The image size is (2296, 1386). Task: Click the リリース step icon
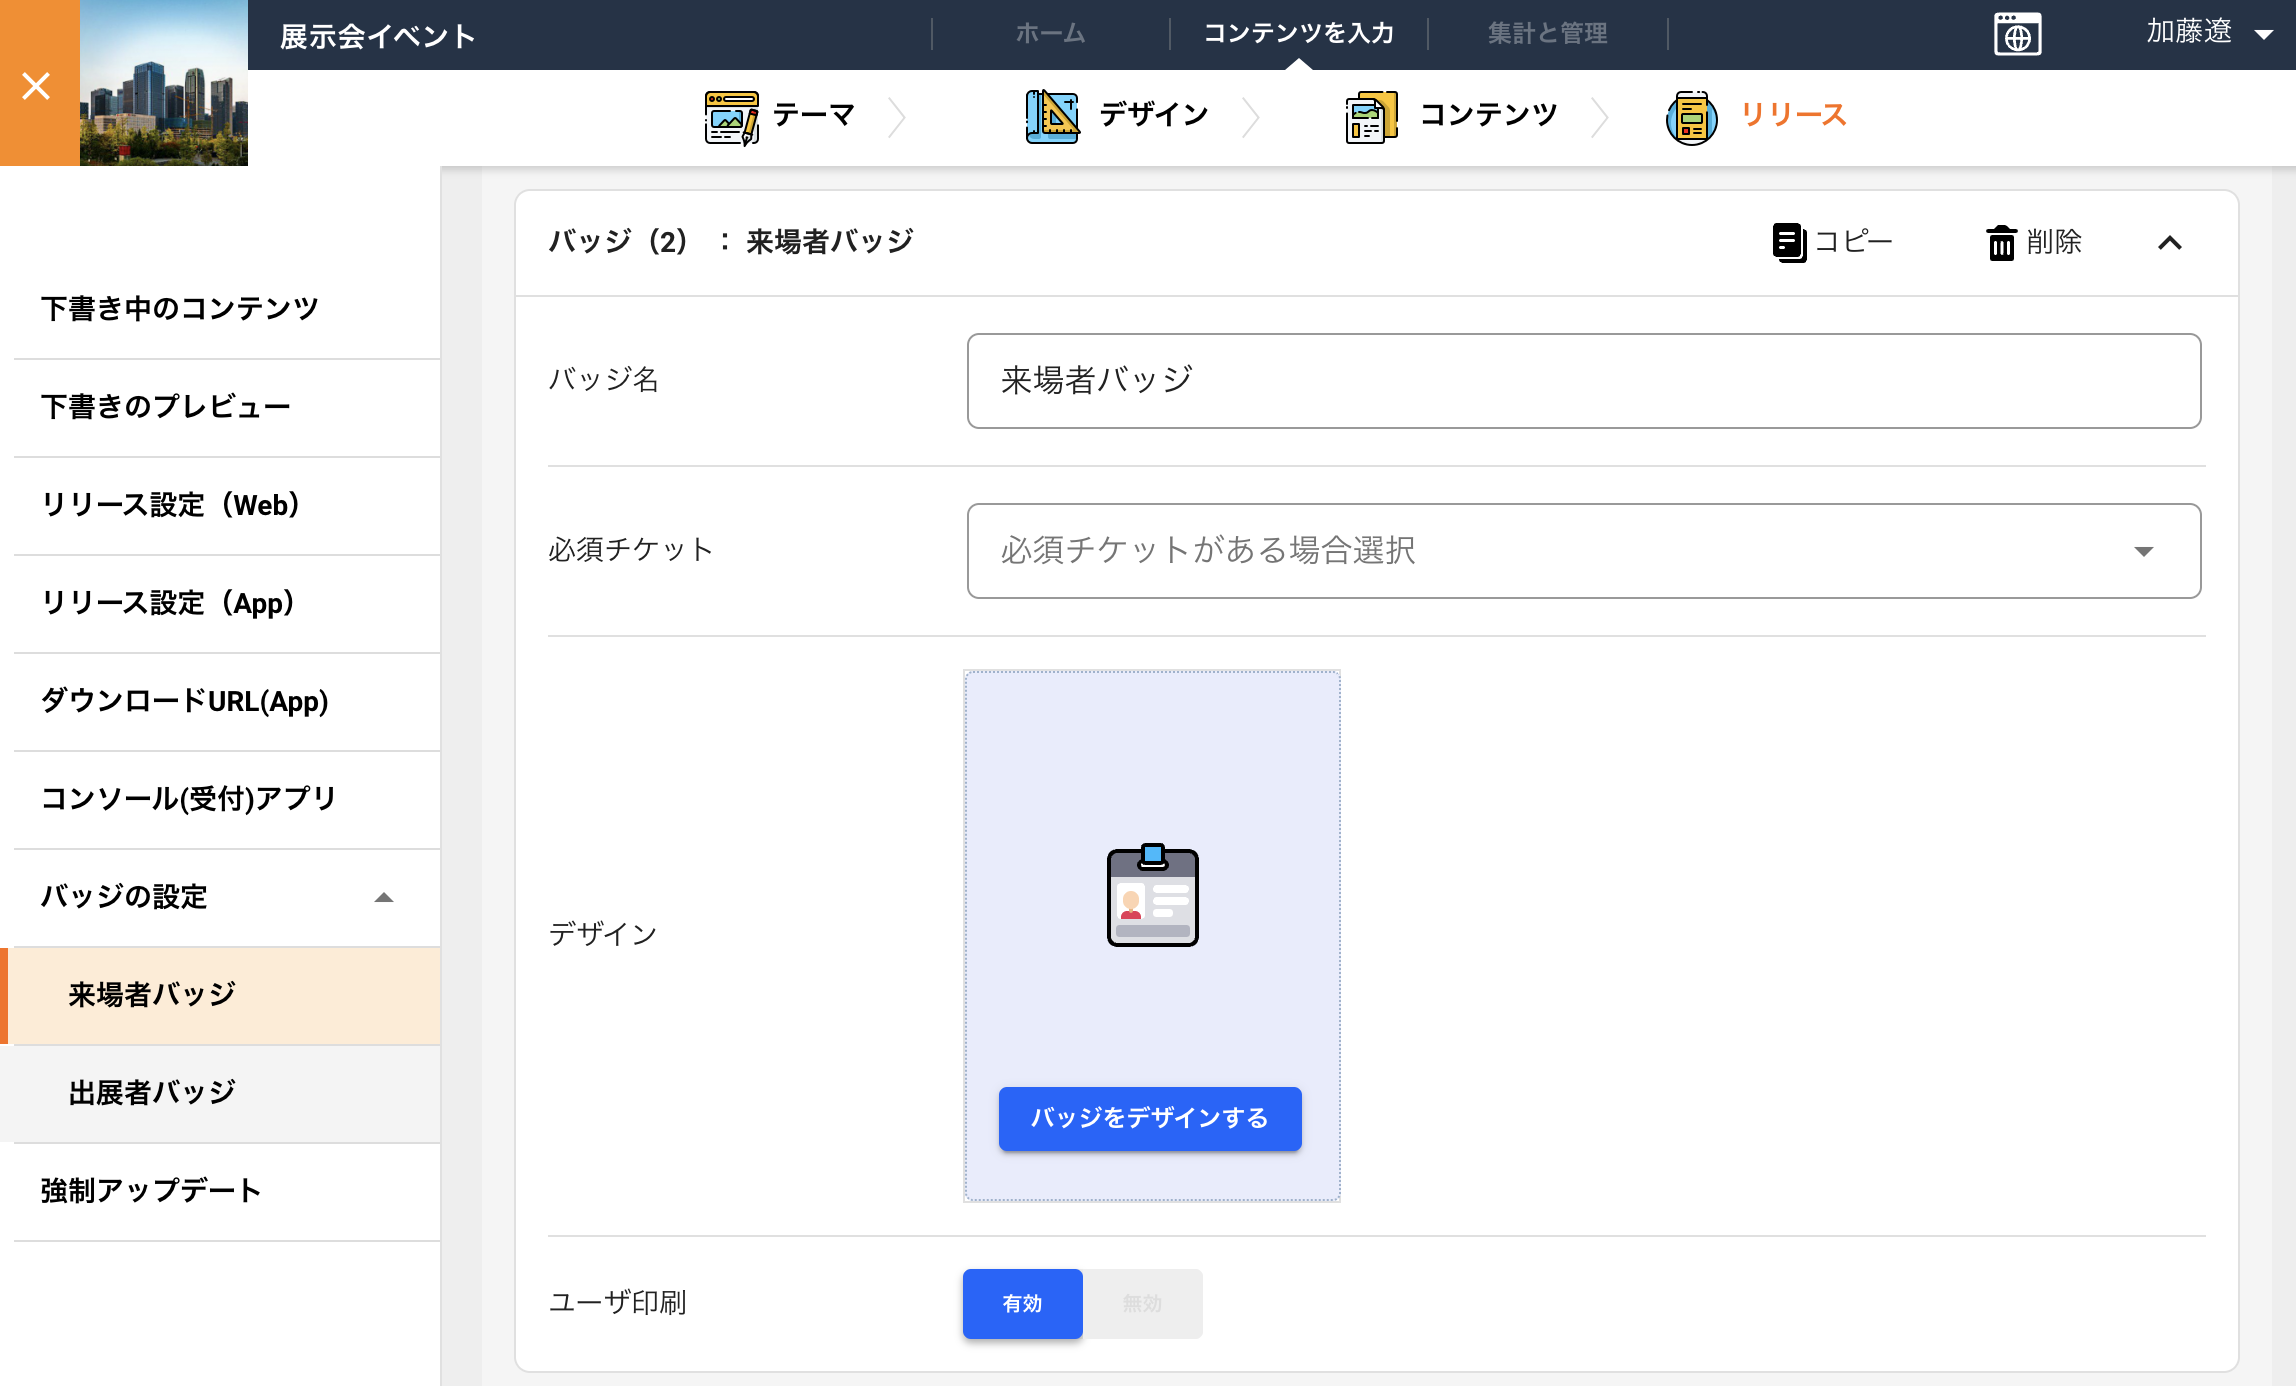(x=1692, y=117)
